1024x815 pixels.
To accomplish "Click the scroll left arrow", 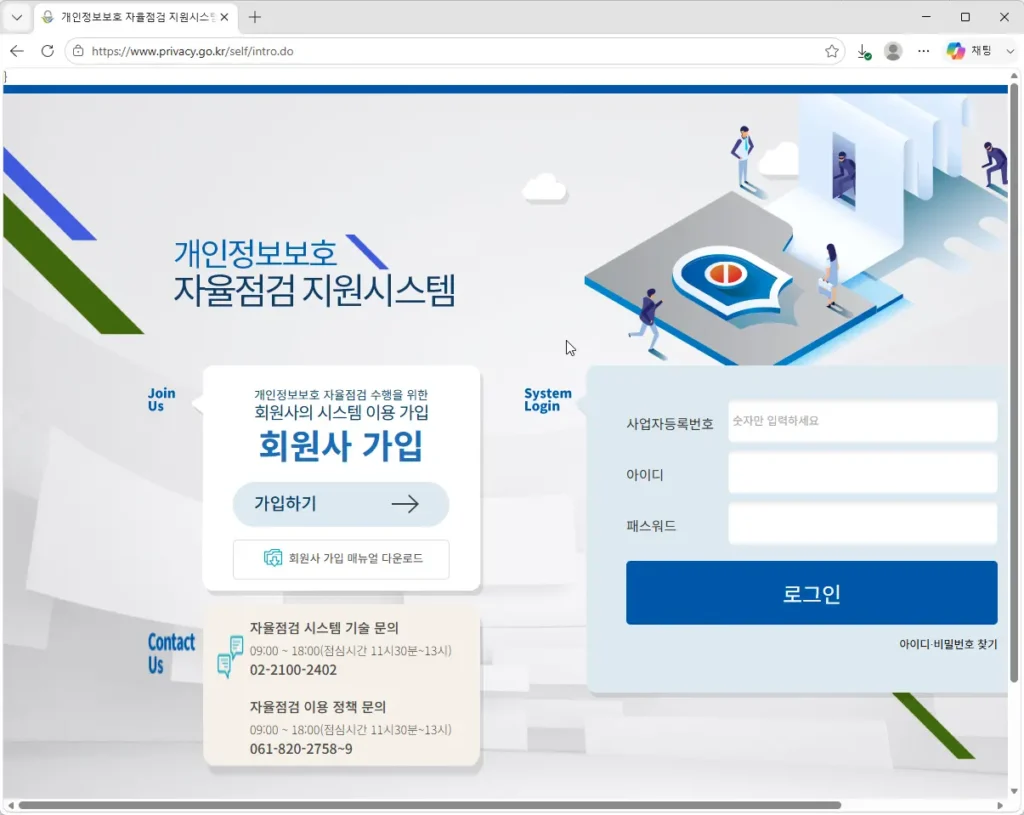I will coord(10,805).
